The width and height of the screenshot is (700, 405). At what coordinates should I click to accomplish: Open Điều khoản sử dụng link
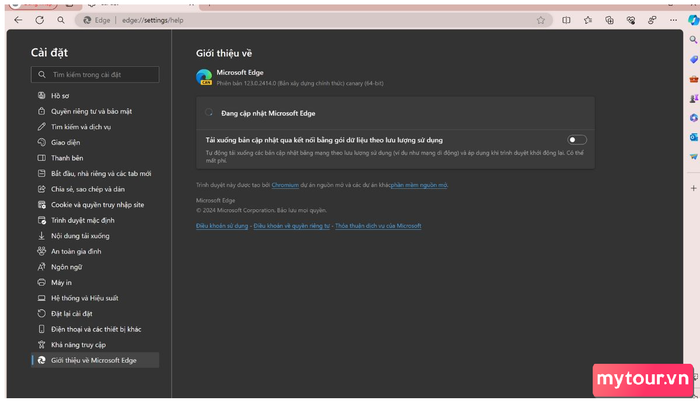coord(222,226)
